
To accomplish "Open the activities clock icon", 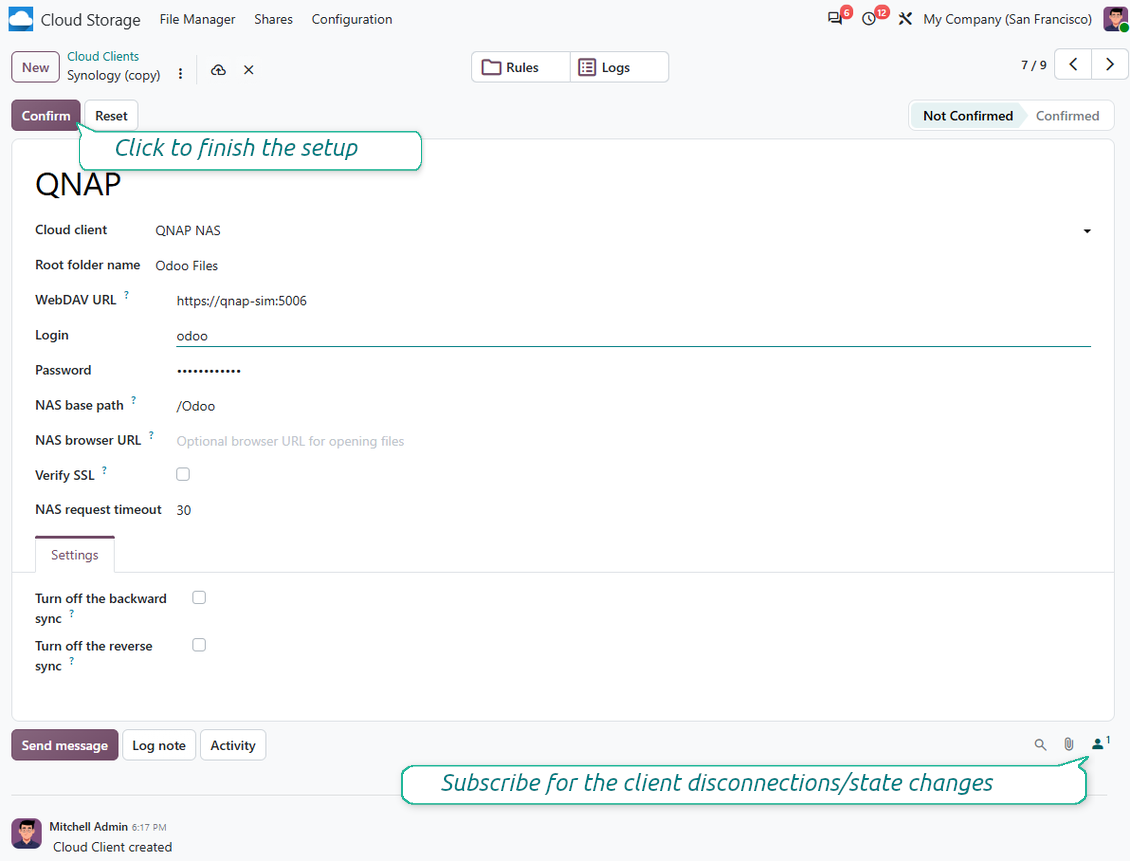I will (x=869, y=19).
